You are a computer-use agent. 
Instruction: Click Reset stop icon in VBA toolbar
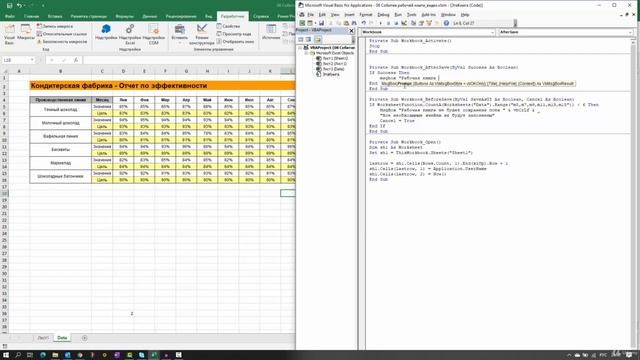[396, 23]
